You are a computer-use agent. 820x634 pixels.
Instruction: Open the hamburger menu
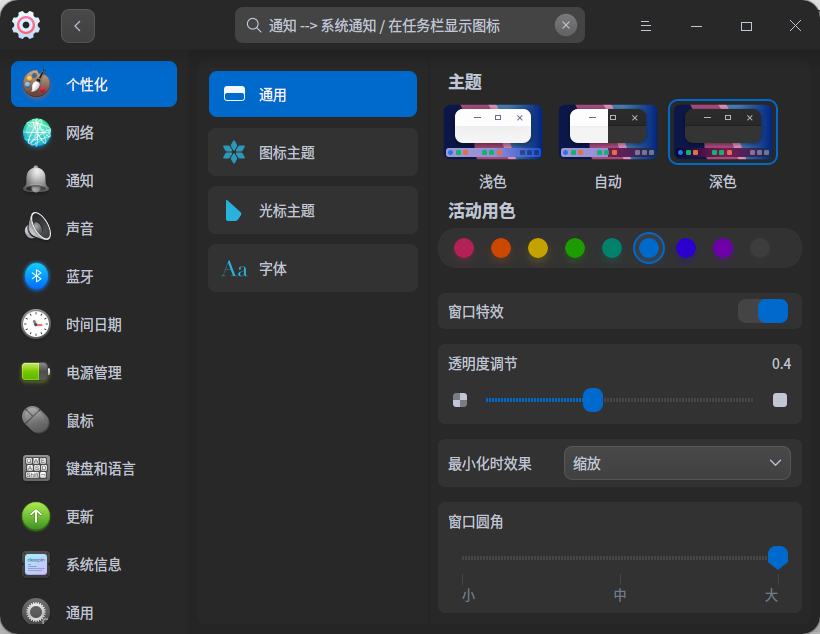[646, 27]
